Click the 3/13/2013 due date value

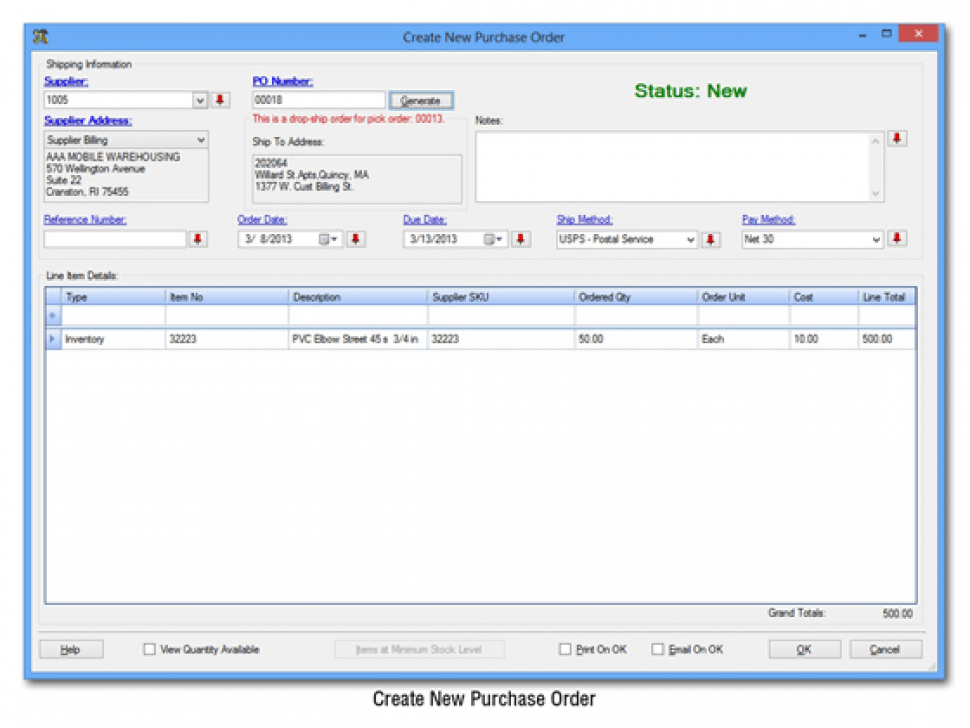(434, 239)
